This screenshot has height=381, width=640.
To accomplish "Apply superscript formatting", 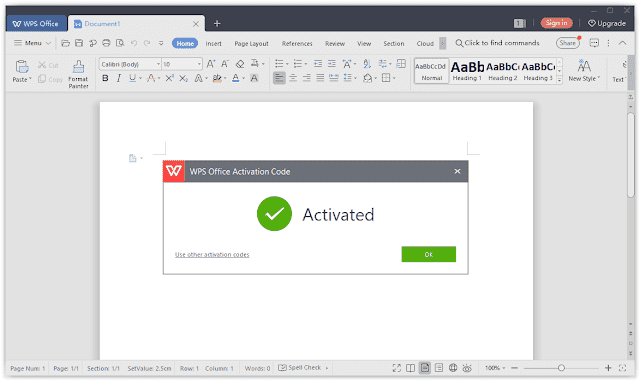I will click(x=169, y=78).
